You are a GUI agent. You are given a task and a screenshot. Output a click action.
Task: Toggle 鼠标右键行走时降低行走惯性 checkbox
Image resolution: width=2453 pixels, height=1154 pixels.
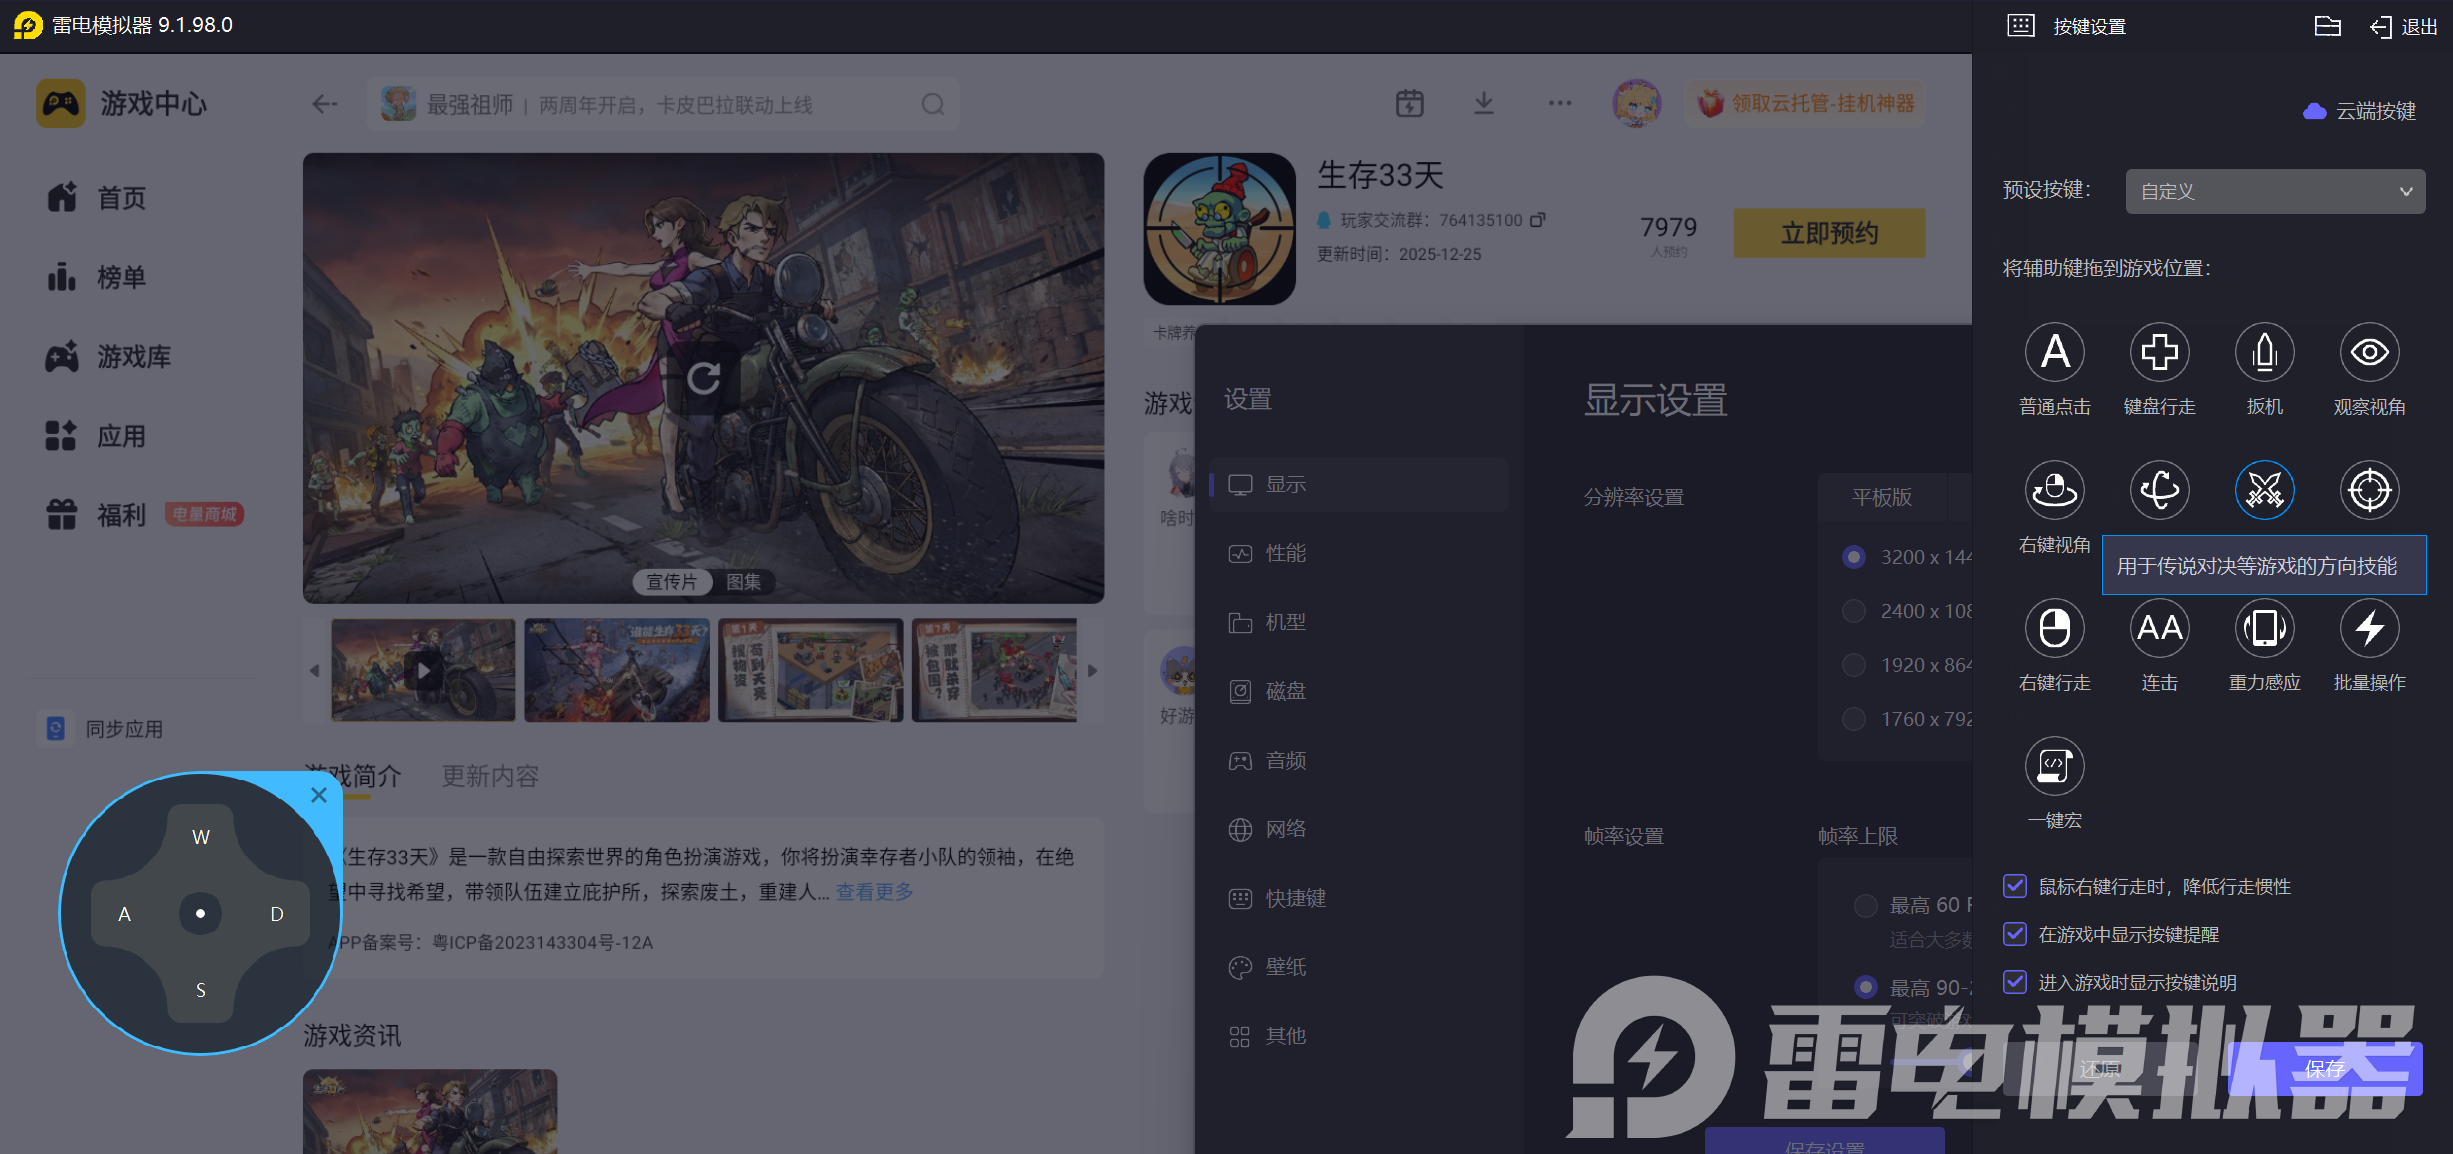[2015, 886]
